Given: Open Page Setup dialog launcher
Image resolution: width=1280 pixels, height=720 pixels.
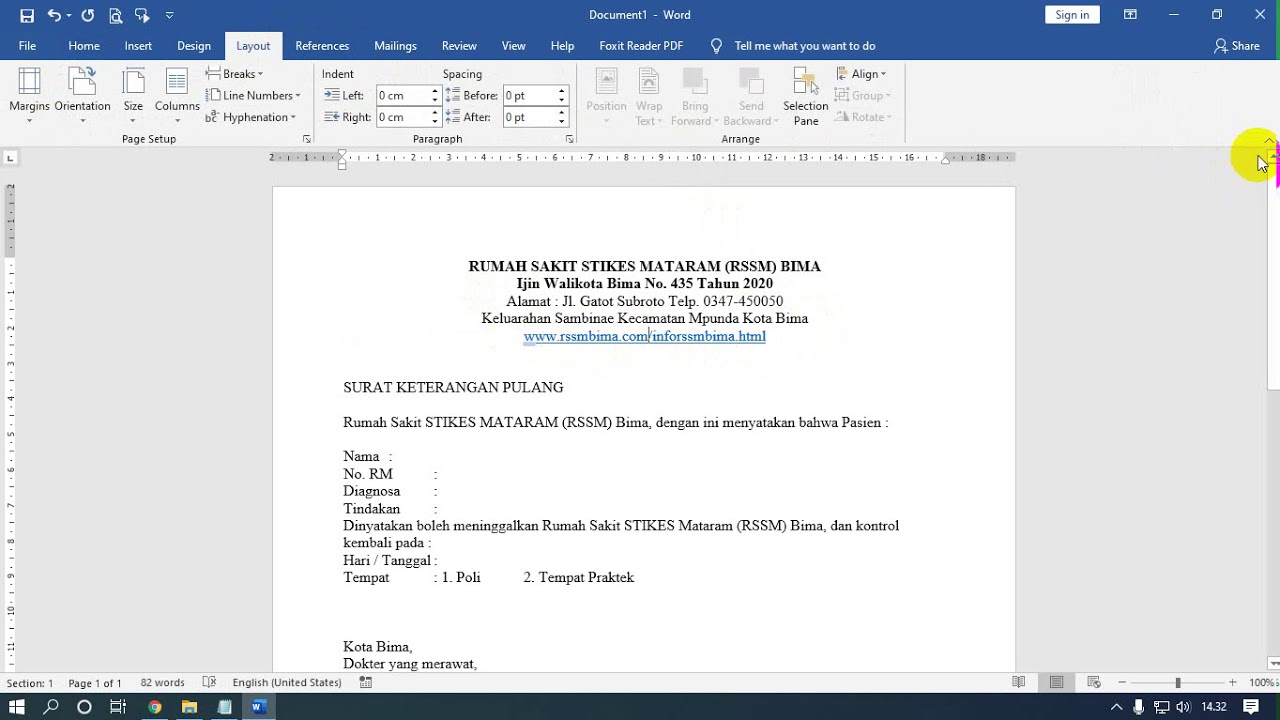Looking at the screenshot, I should 306,139.
